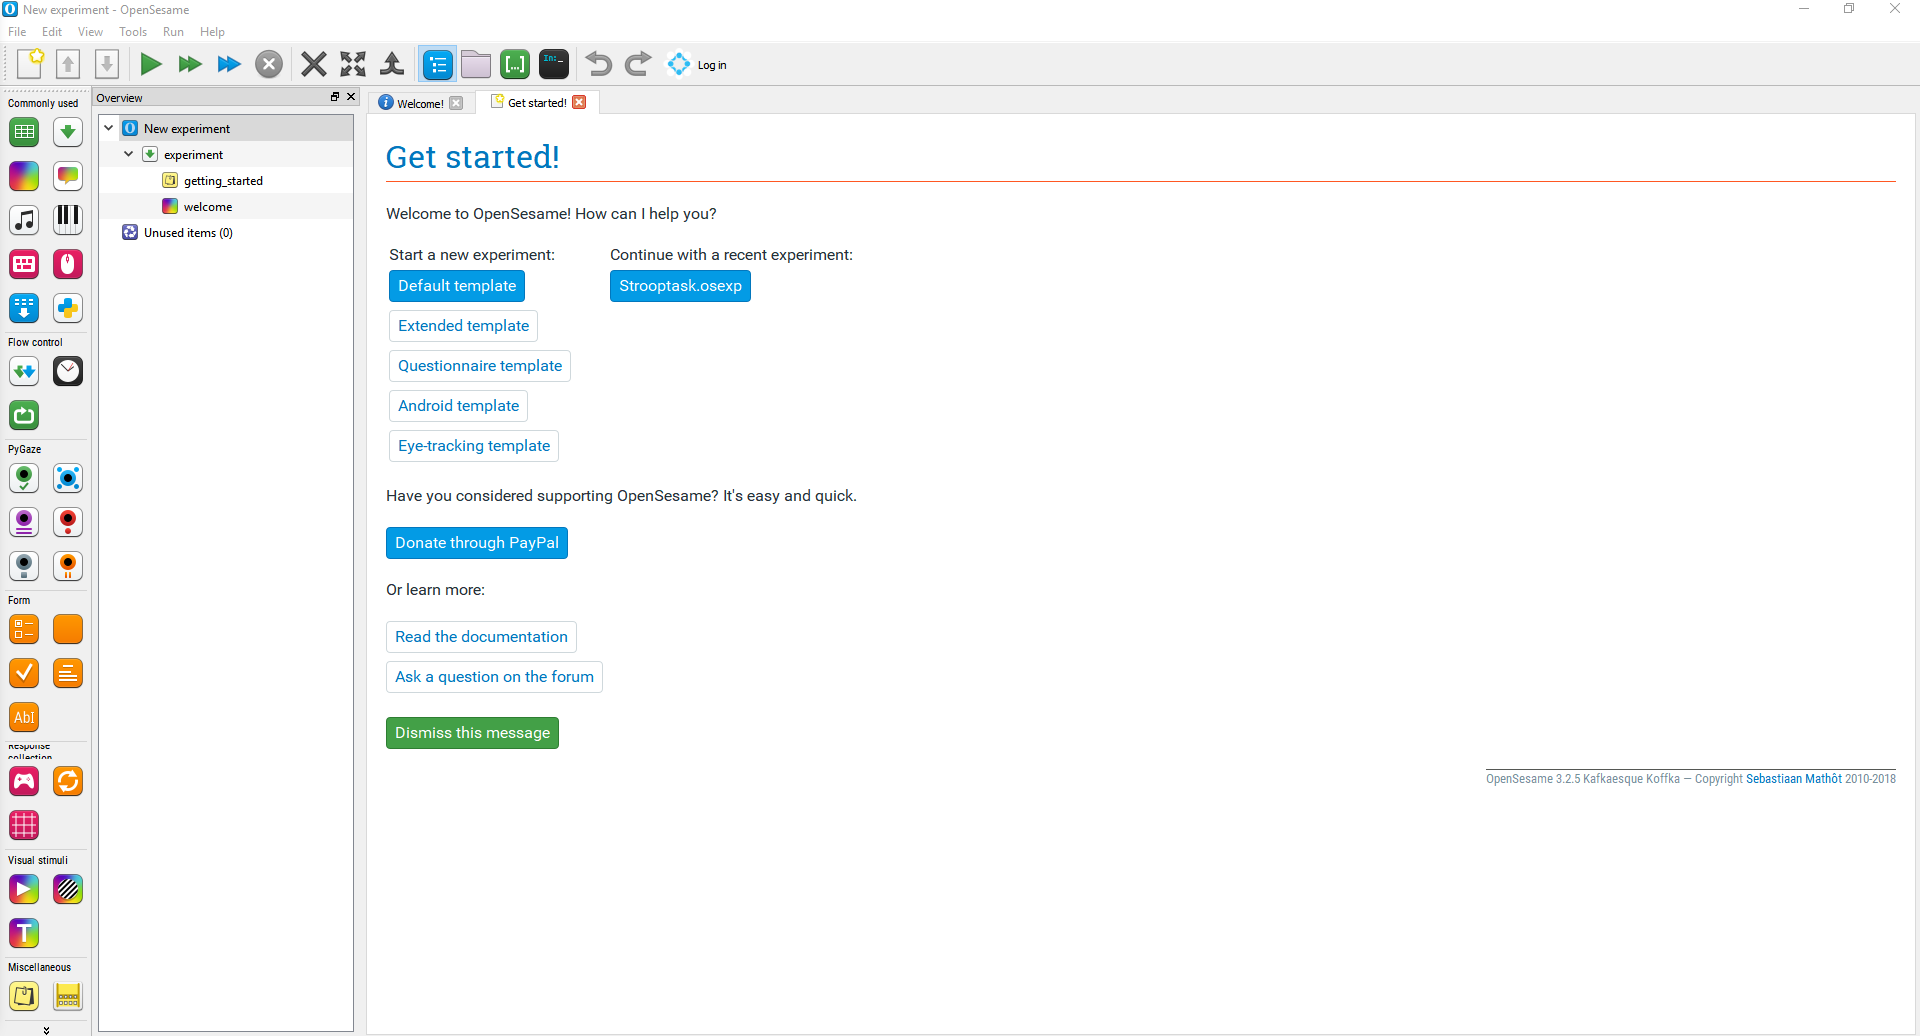The width and height of the screenshot is (1920, 1036).
Task: Click the Extended template button
Action: 463,326
